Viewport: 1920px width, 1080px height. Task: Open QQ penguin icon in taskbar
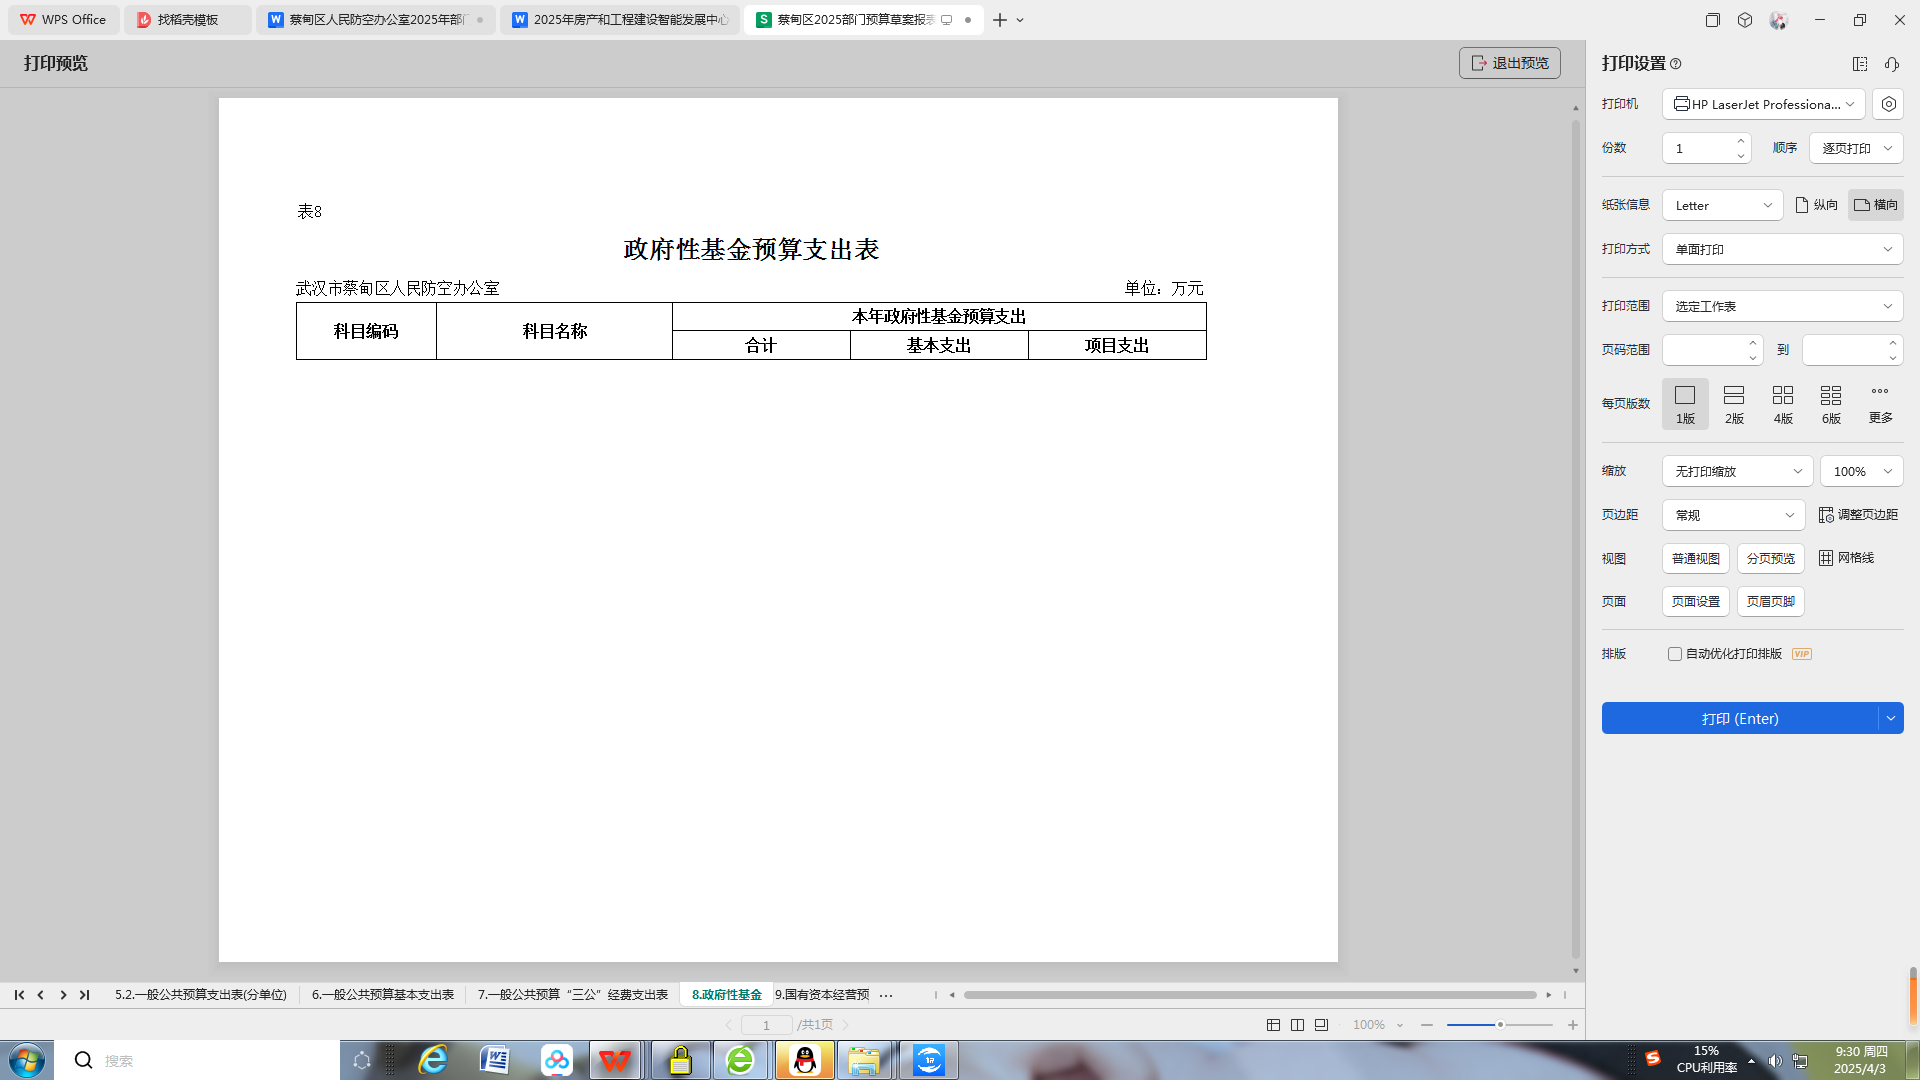tap(805, 1060)
